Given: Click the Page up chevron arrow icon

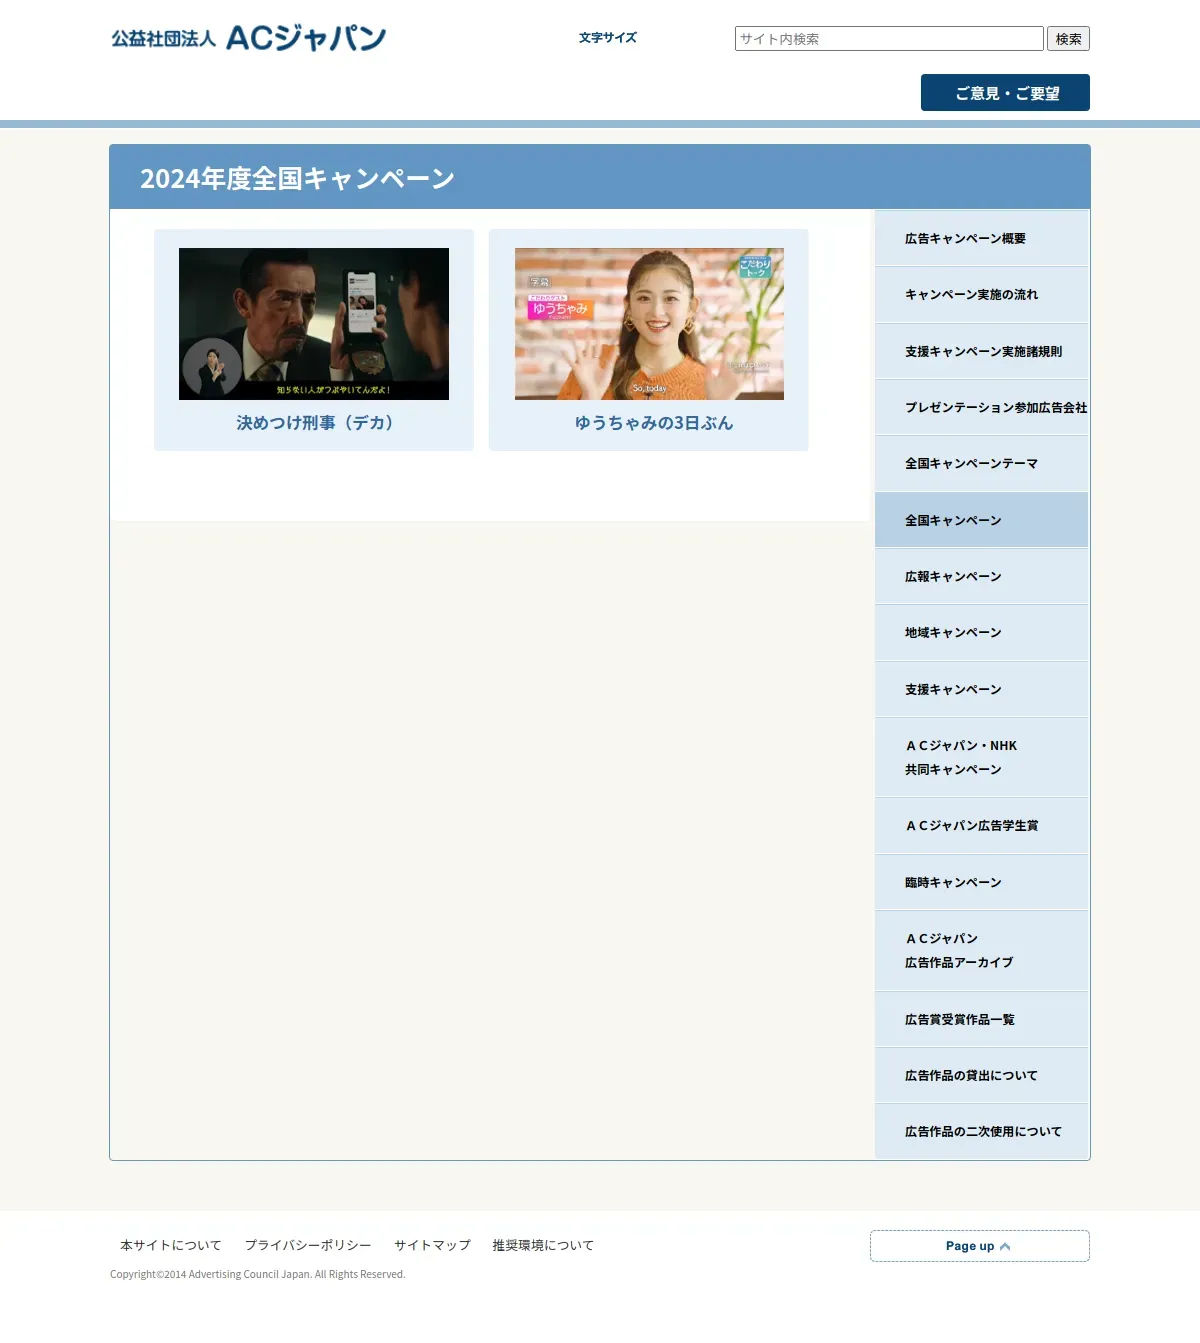Looking at the screenshot, I should 1005,1246.
